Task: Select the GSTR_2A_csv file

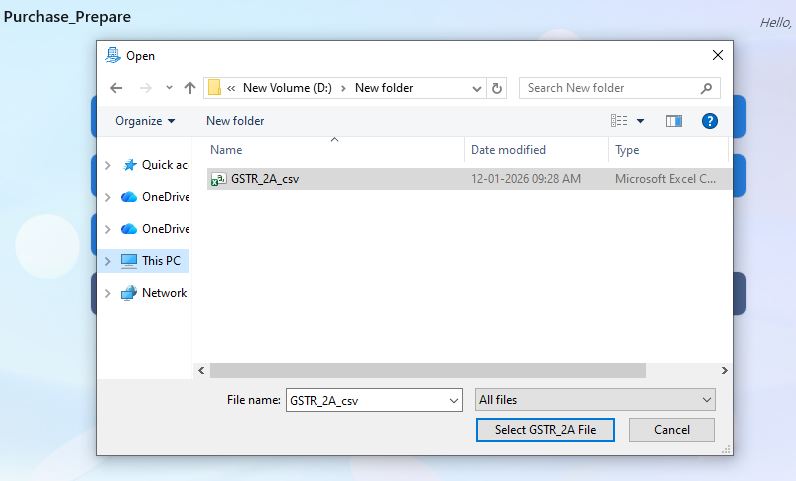Action: pos(265,179)
